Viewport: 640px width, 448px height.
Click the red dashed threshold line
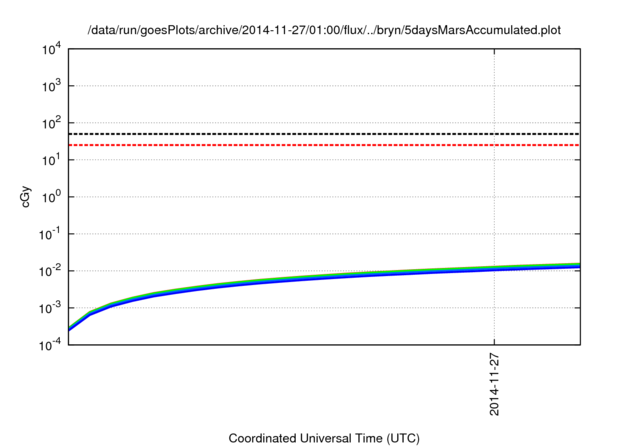[x=324, y=145]
